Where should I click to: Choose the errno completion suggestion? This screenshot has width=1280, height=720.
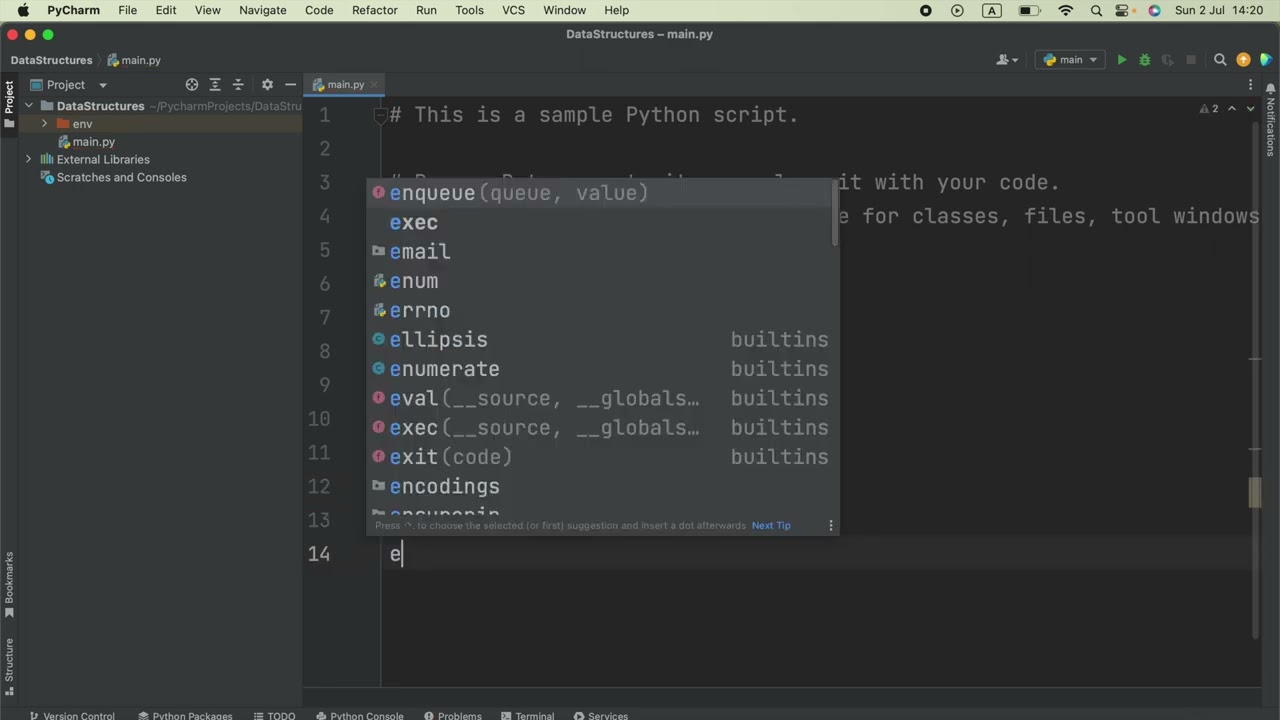600,310
